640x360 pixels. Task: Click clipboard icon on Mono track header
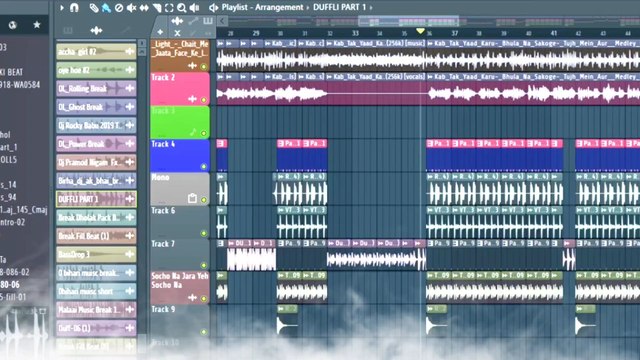tap(192, 198)
